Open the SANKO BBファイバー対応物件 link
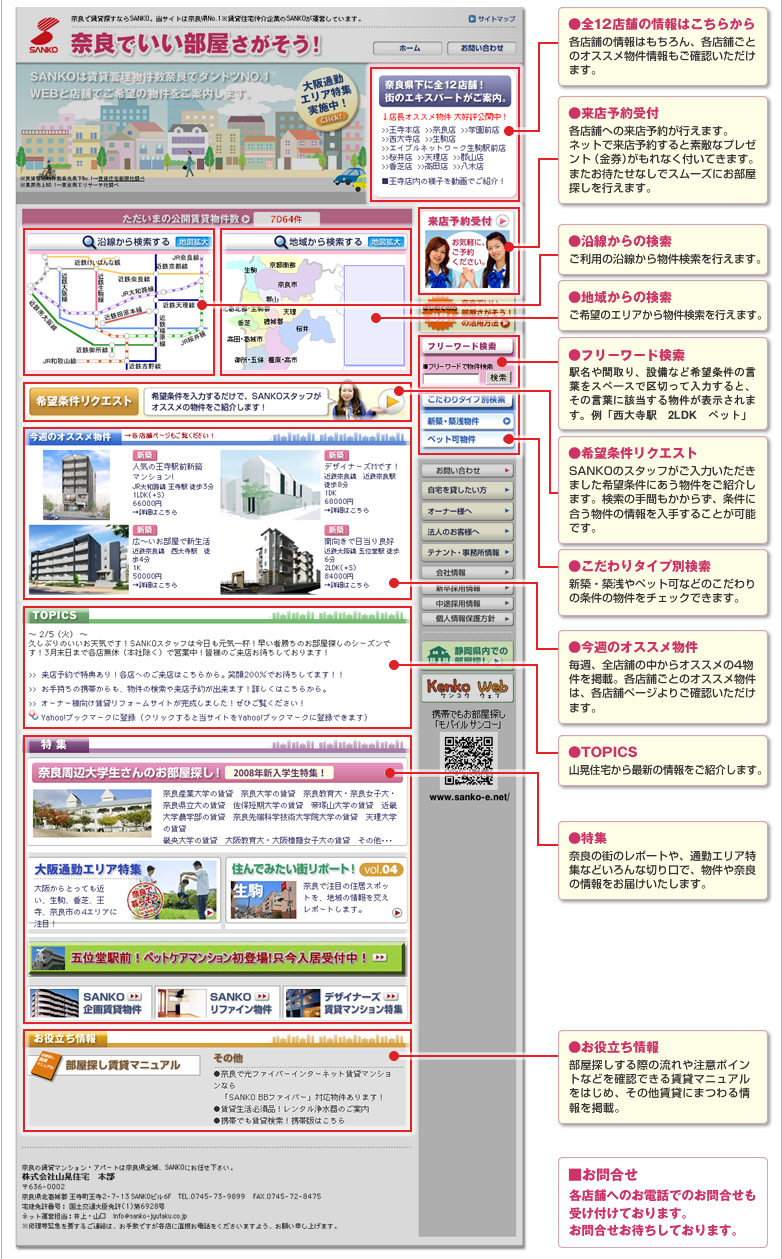Screen dimensions: 782x1259 (302, 1097)
